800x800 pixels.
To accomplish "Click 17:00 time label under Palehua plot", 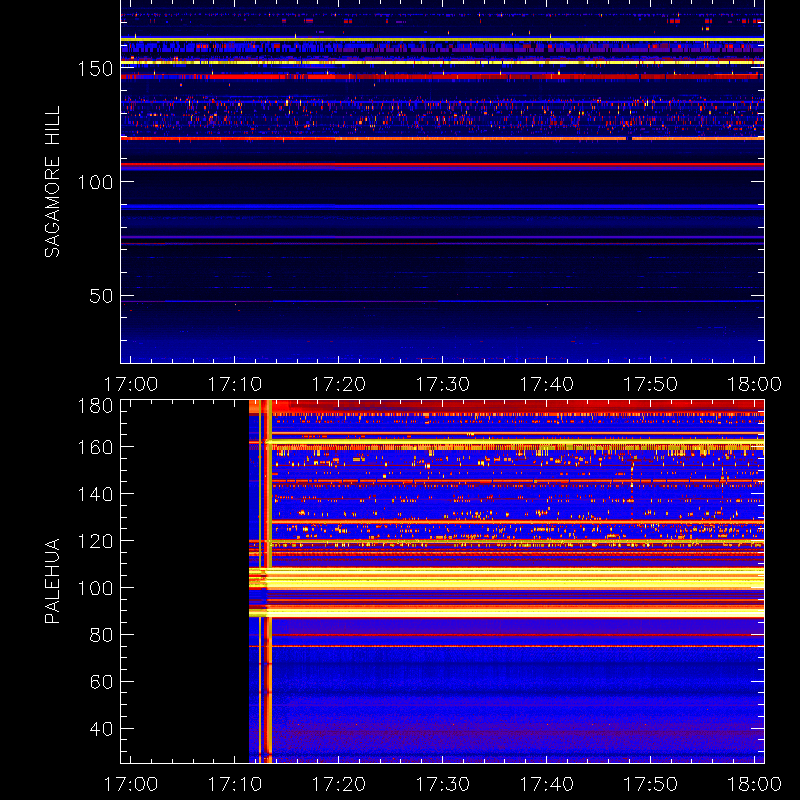I will click(131, 784).
